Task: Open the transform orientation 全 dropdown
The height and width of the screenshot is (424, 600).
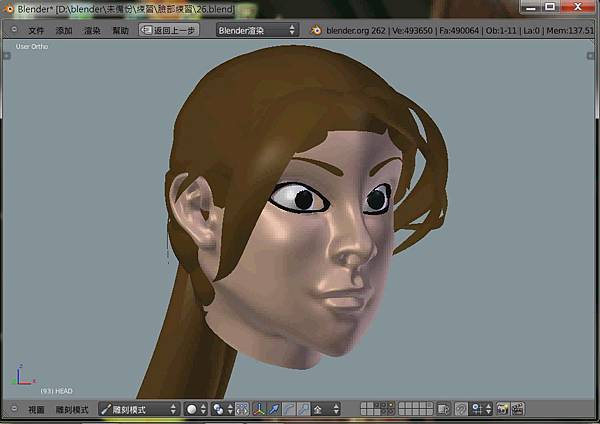Action: (x=326, y=409)
